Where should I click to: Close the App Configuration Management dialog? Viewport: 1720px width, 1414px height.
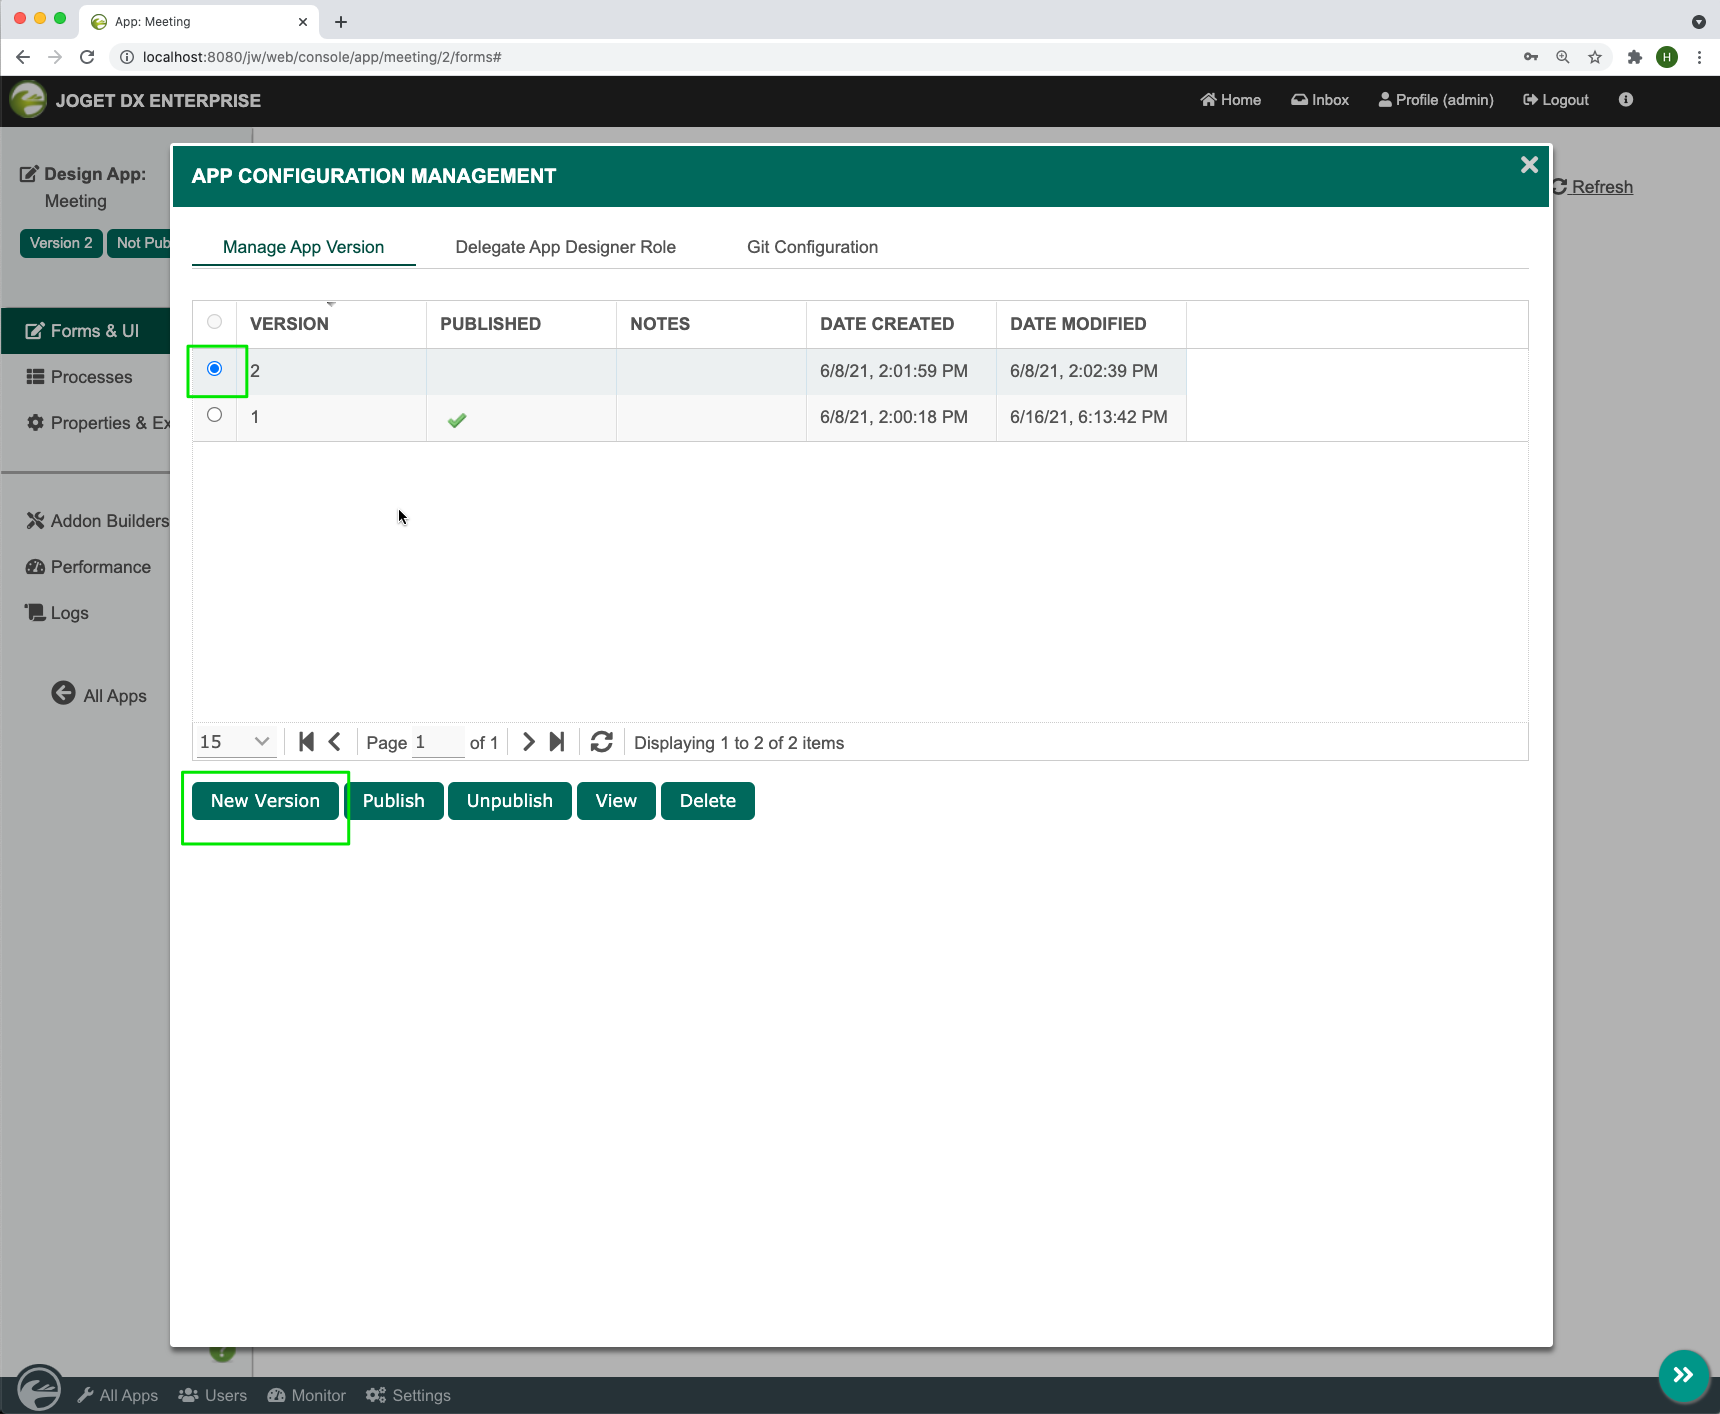click(x=1529, y=165)
